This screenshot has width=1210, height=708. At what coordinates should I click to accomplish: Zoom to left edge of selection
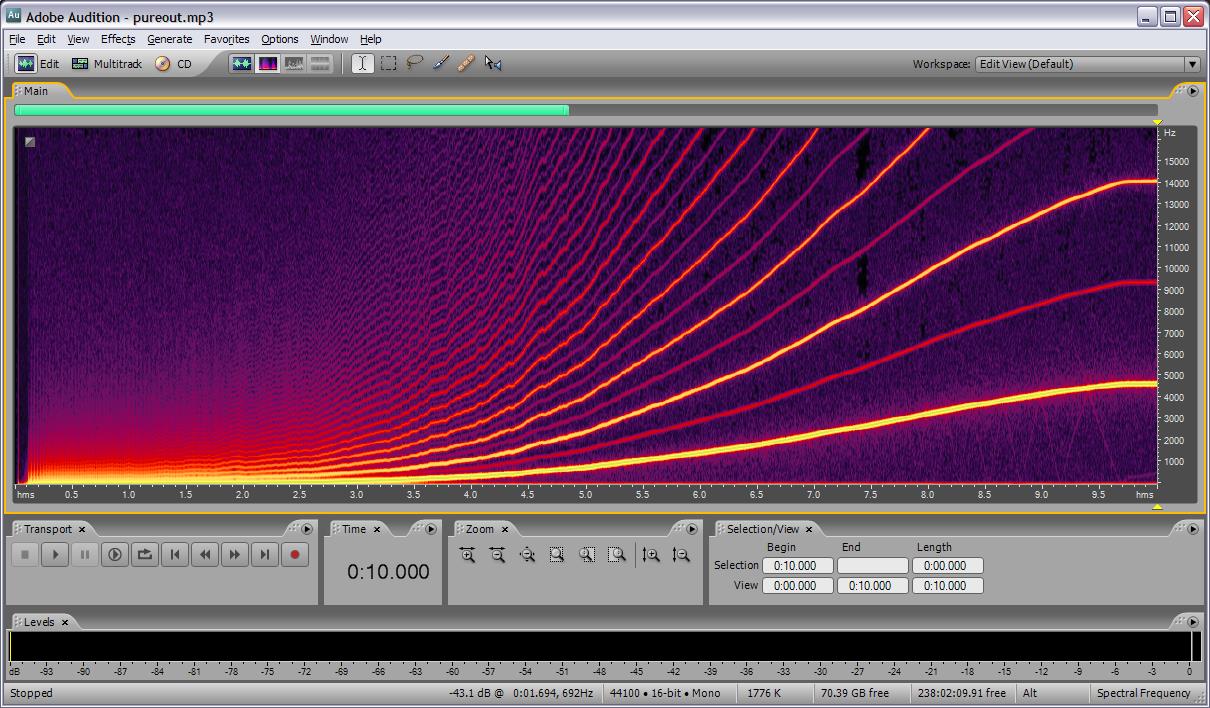pyautogui.click(x=587, y=555)
